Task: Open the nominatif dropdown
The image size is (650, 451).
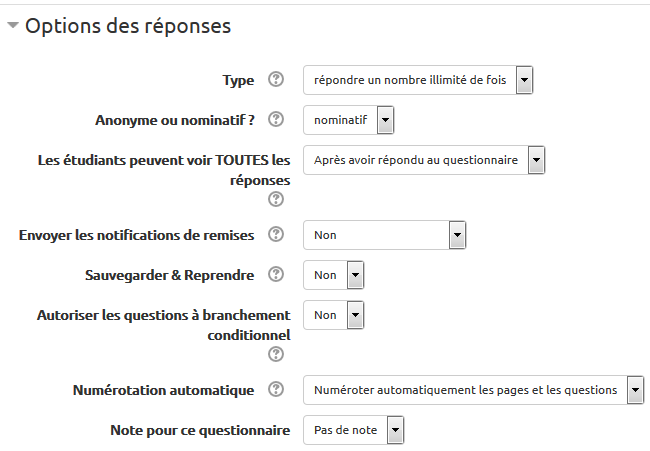Action: 349,121
